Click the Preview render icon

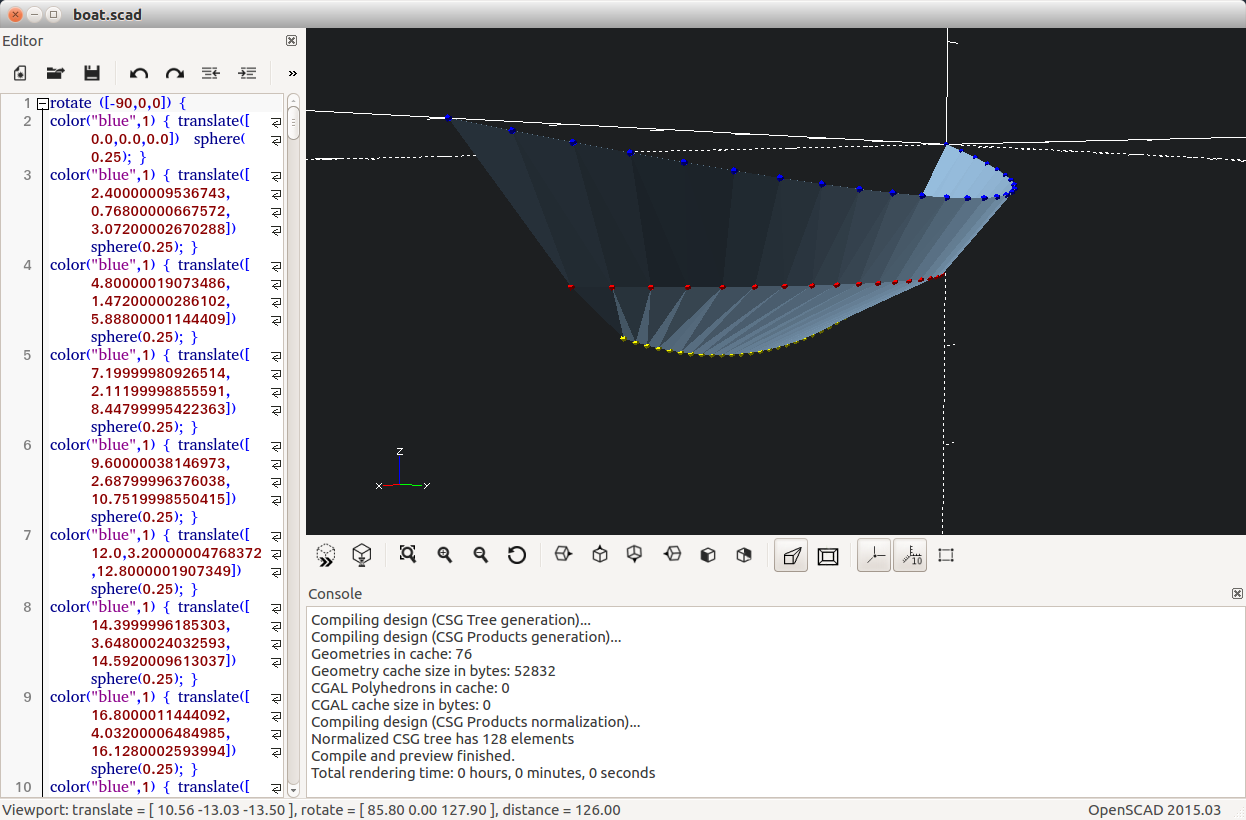point(326,555)
